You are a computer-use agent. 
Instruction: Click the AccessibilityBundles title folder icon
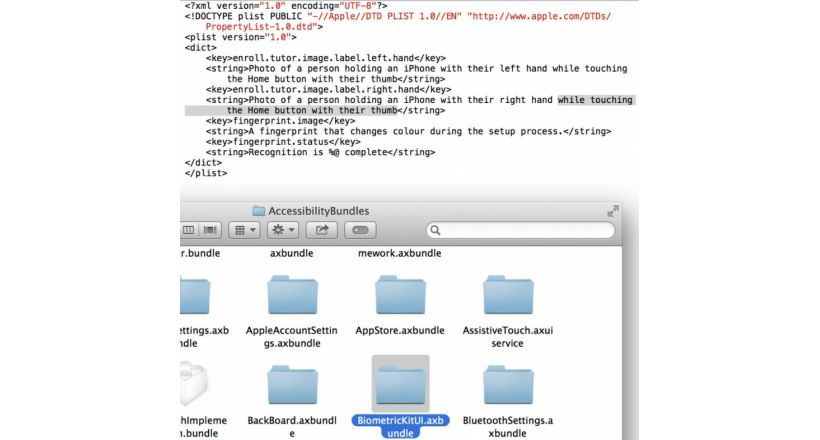(258, 211)
